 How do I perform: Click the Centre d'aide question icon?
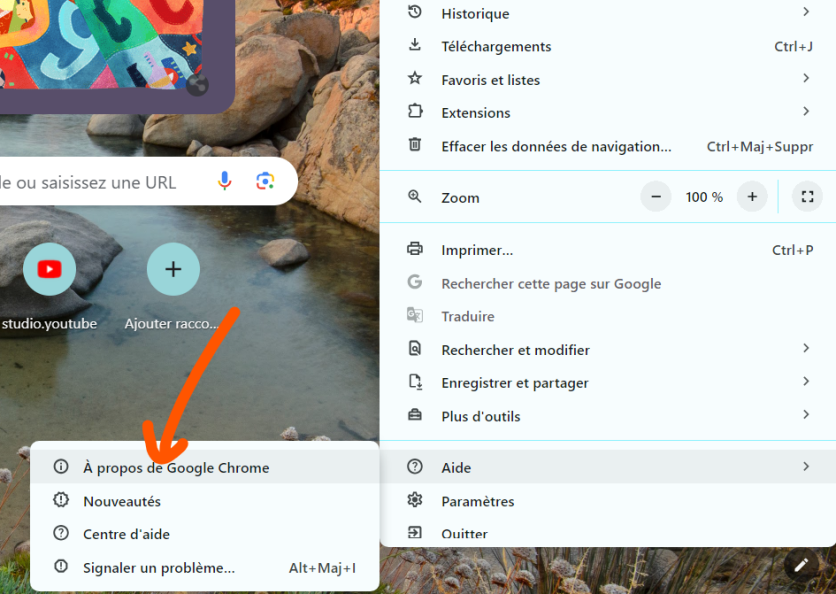pos(61,533)
